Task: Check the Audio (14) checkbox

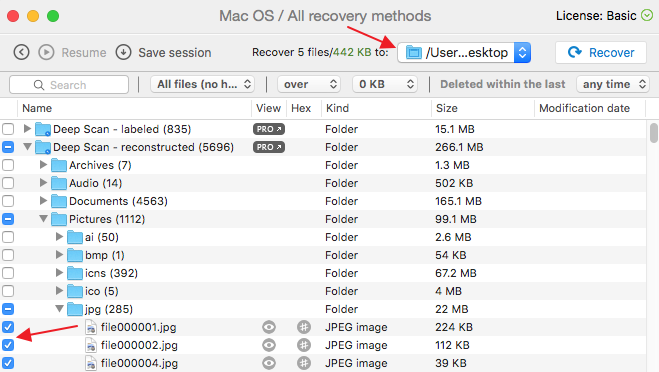Action: (x=8, y=183)
